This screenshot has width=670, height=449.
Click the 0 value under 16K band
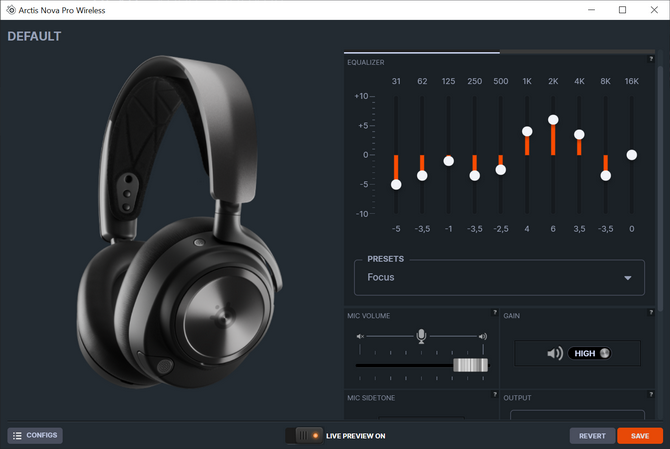pos(632,229)
